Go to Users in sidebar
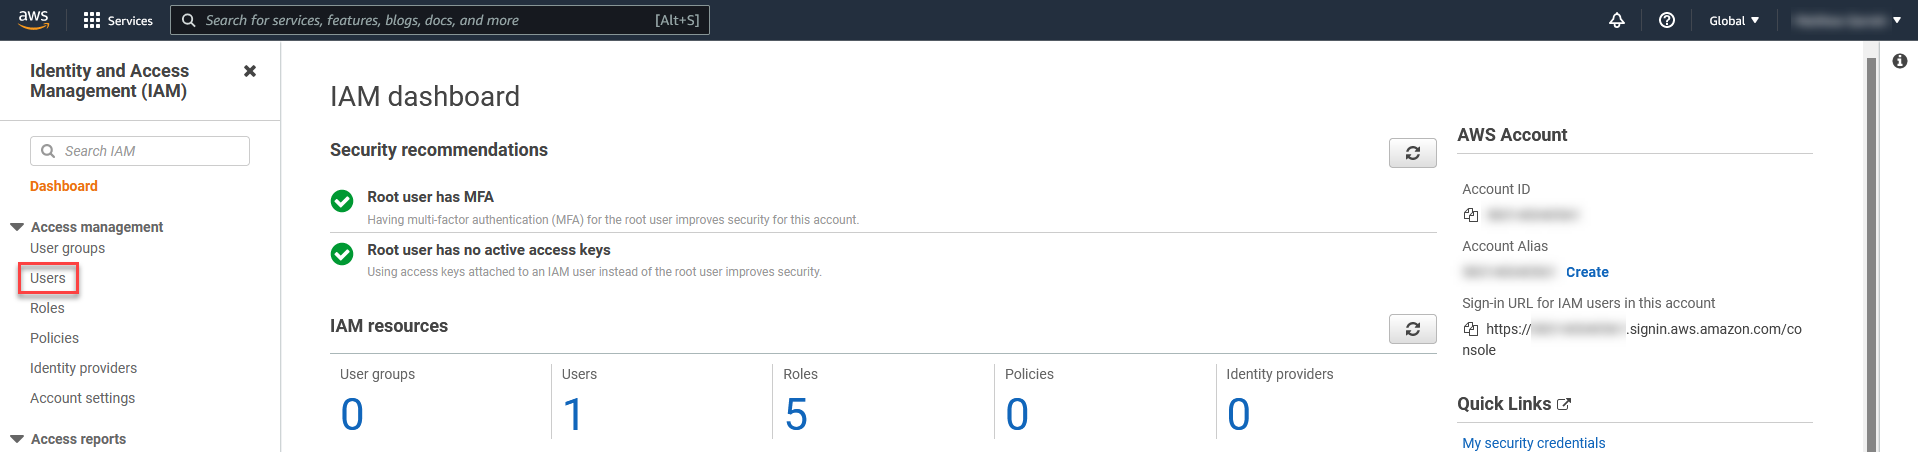Image resolution: width=1918 pixels, height=452 pixels. point(48,278)
